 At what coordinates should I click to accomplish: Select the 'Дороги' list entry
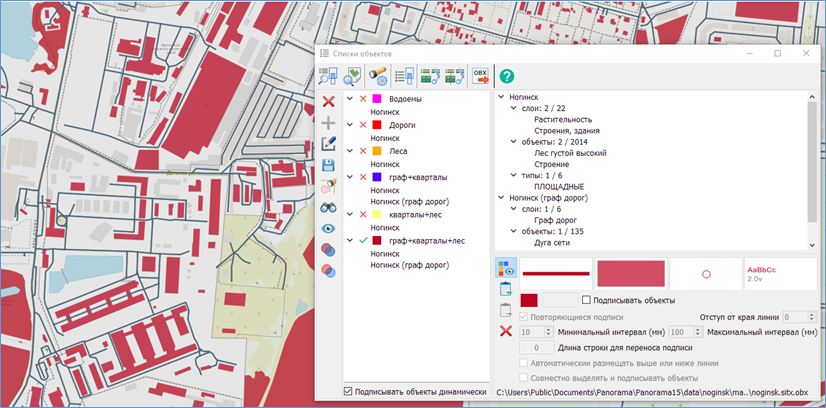point(402,126)
